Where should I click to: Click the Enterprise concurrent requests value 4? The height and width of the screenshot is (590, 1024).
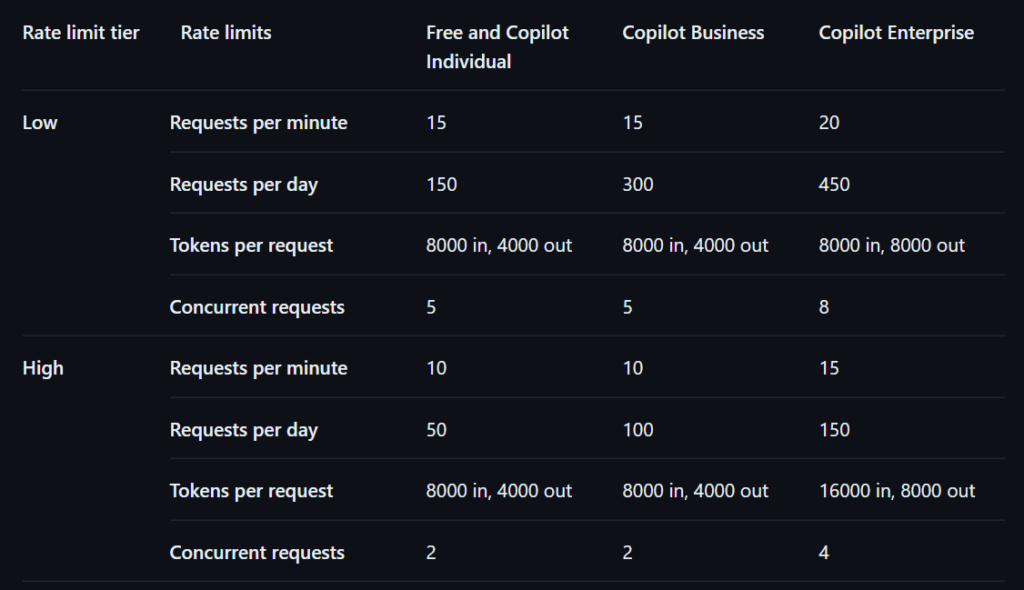coord(824,552)
